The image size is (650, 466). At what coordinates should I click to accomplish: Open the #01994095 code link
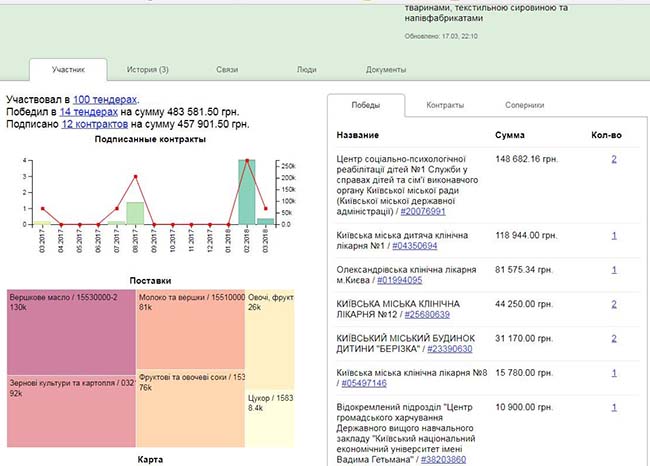tap(404, 280)
